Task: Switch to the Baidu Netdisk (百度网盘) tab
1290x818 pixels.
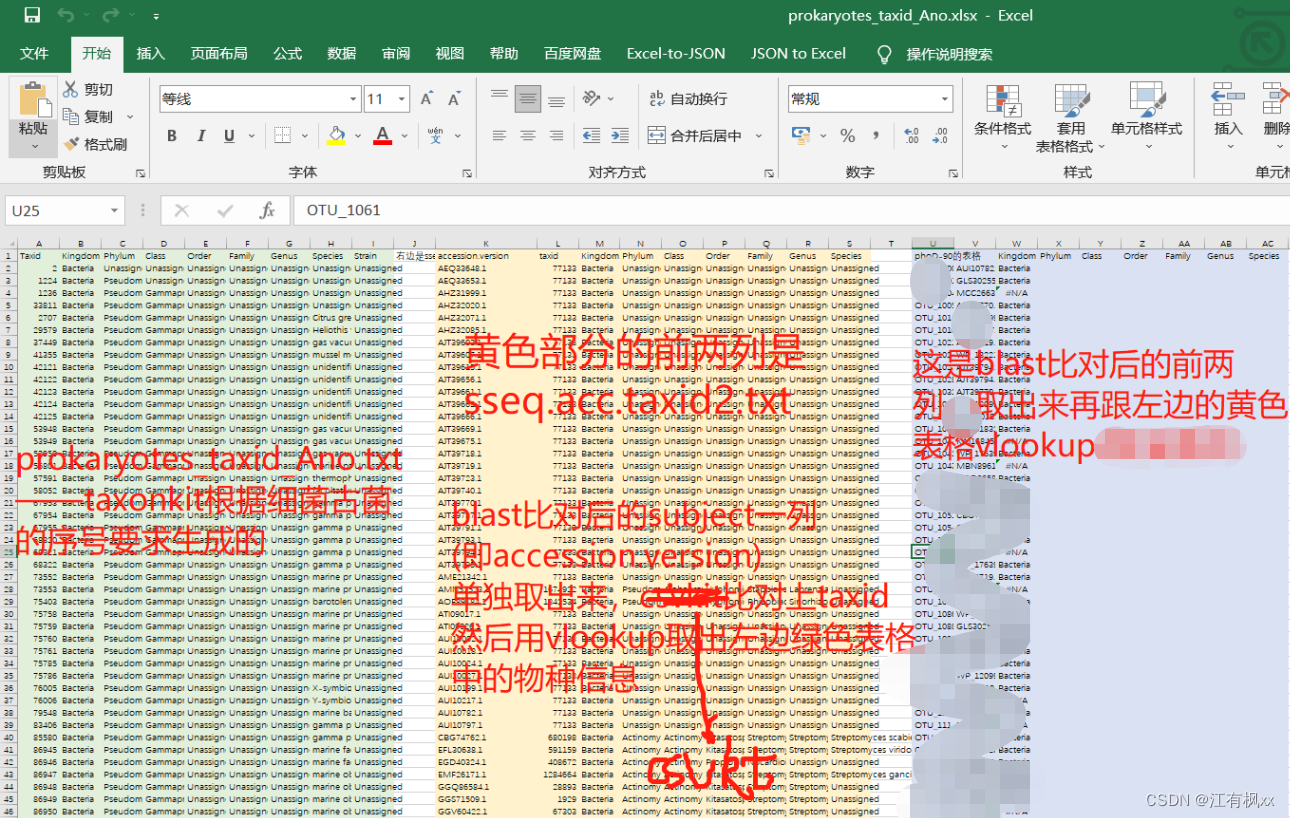Action: point(573,53)
